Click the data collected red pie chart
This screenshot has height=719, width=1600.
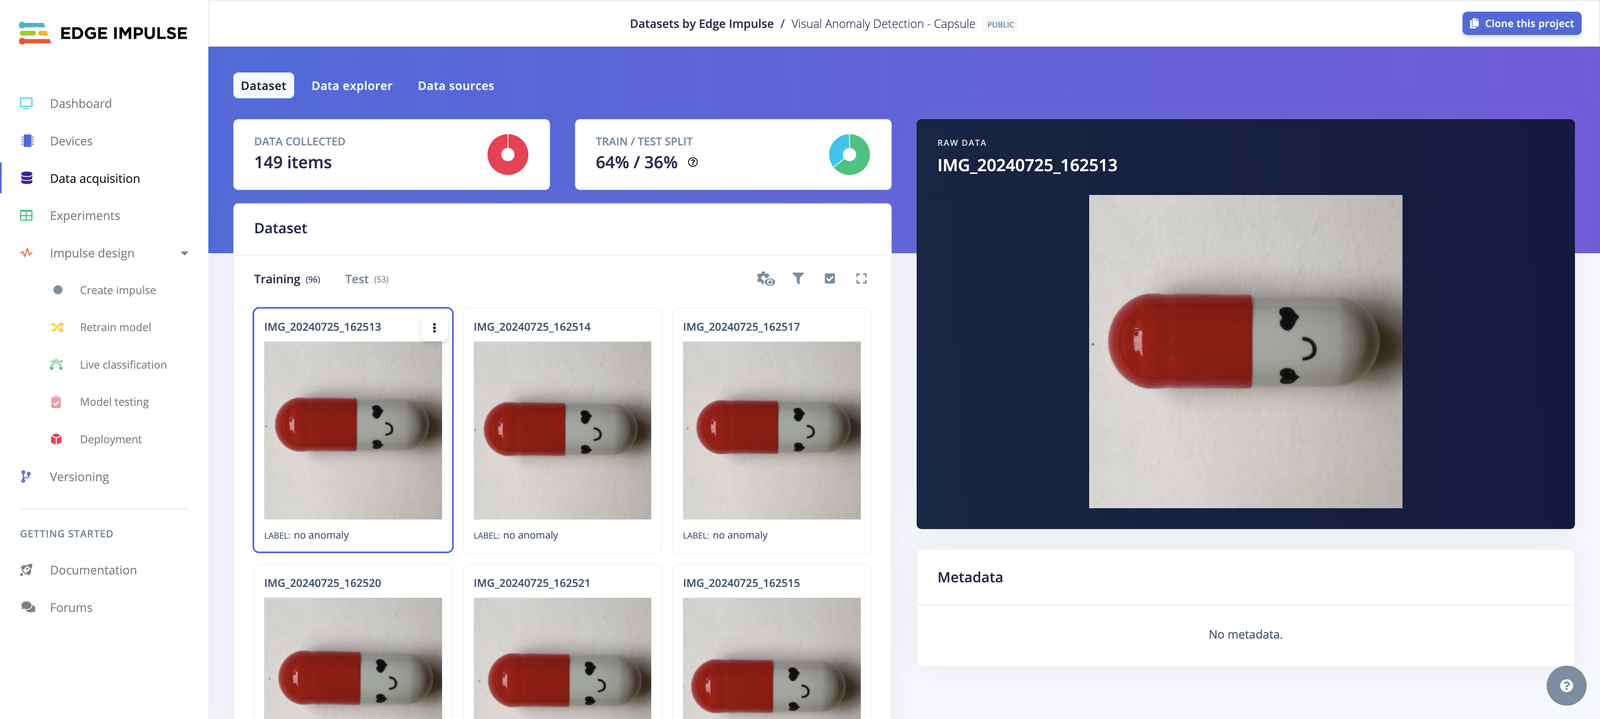pos(508,154)
